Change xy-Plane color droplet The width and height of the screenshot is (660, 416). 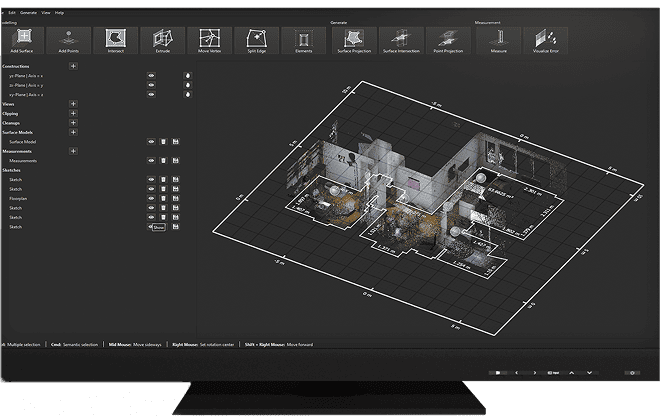(x=188, y=94)
